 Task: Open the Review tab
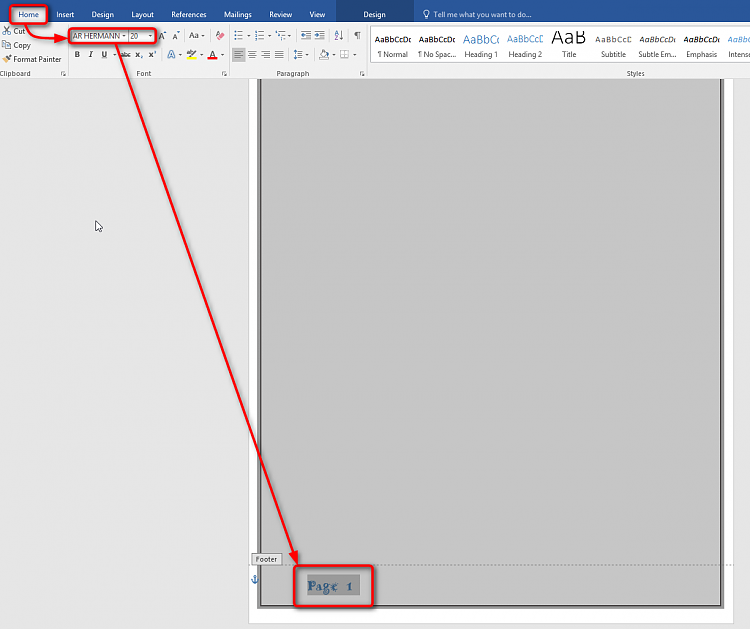tap(280, 14)
